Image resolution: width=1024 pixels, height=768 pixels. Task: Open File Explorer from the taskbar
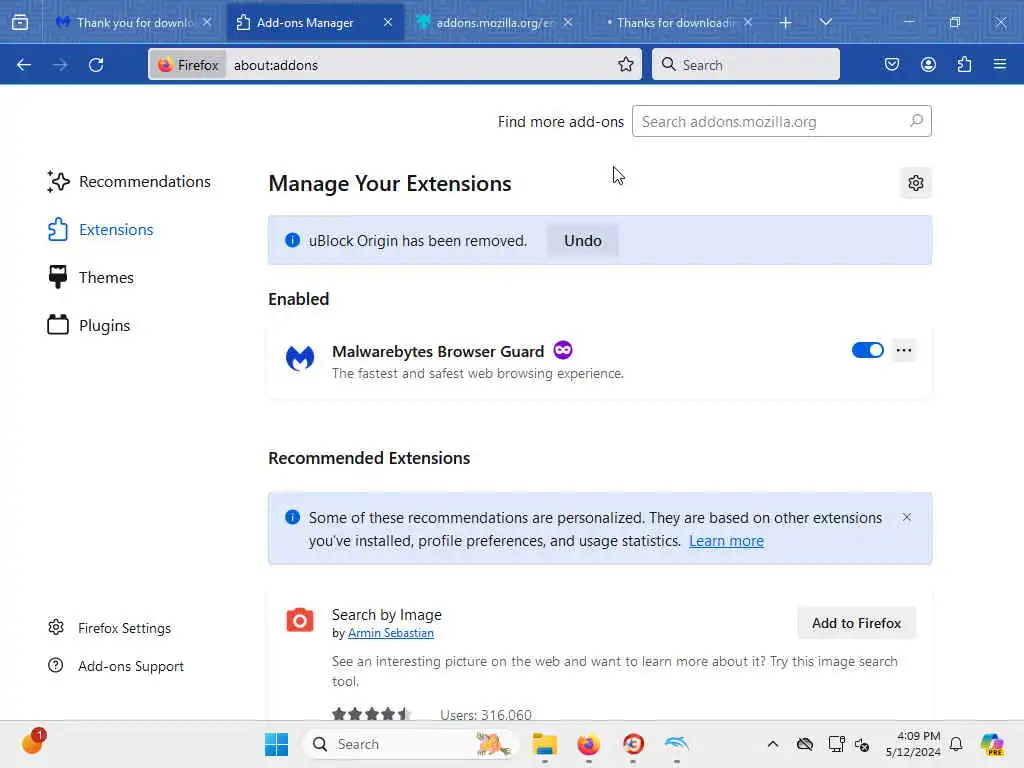click(x=545, y=744)
